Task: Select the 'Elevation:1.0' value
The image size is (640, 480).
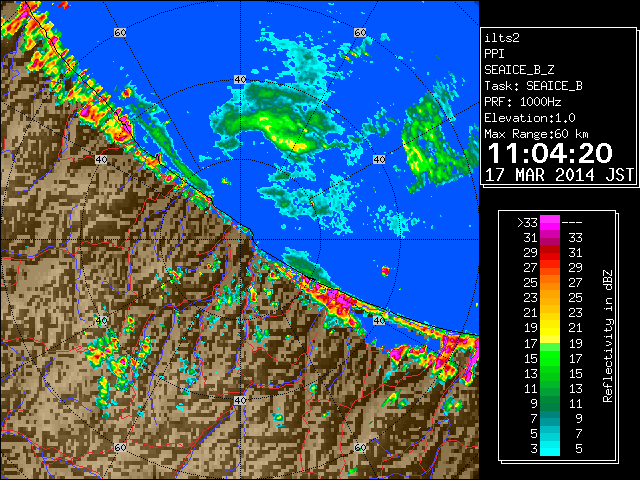Action: coord(530,118)
